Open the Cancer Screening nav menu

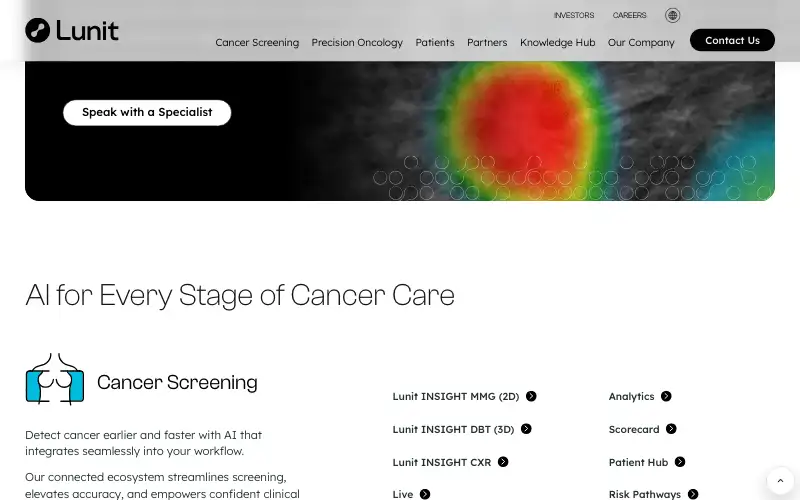[257, 42]
